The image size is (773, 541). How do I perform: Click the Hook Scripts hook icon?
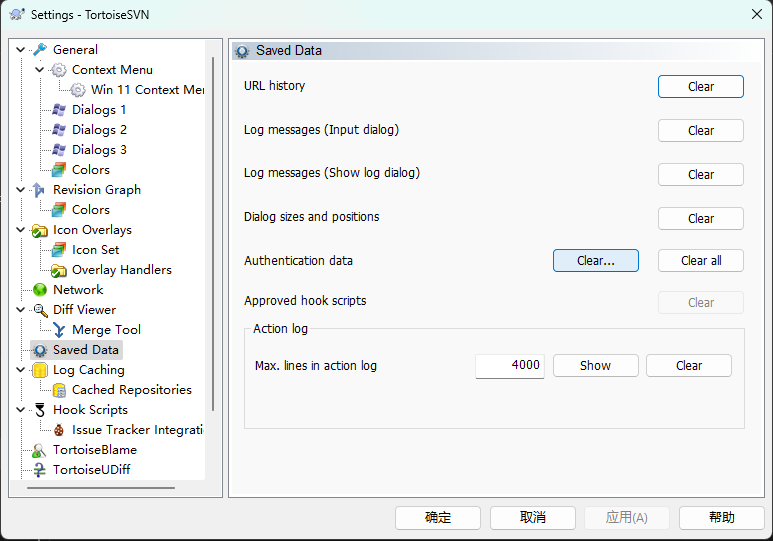(x=39, y=410)
